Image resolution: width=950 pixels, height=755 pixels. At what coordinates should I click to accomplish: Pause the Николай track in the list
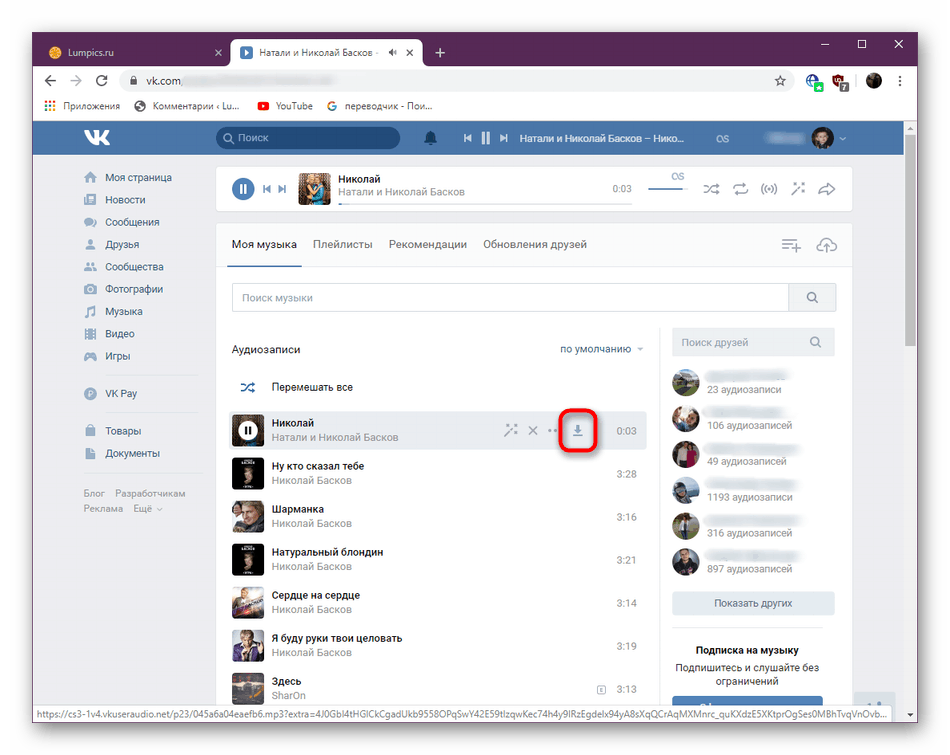[x=248, y=431]
